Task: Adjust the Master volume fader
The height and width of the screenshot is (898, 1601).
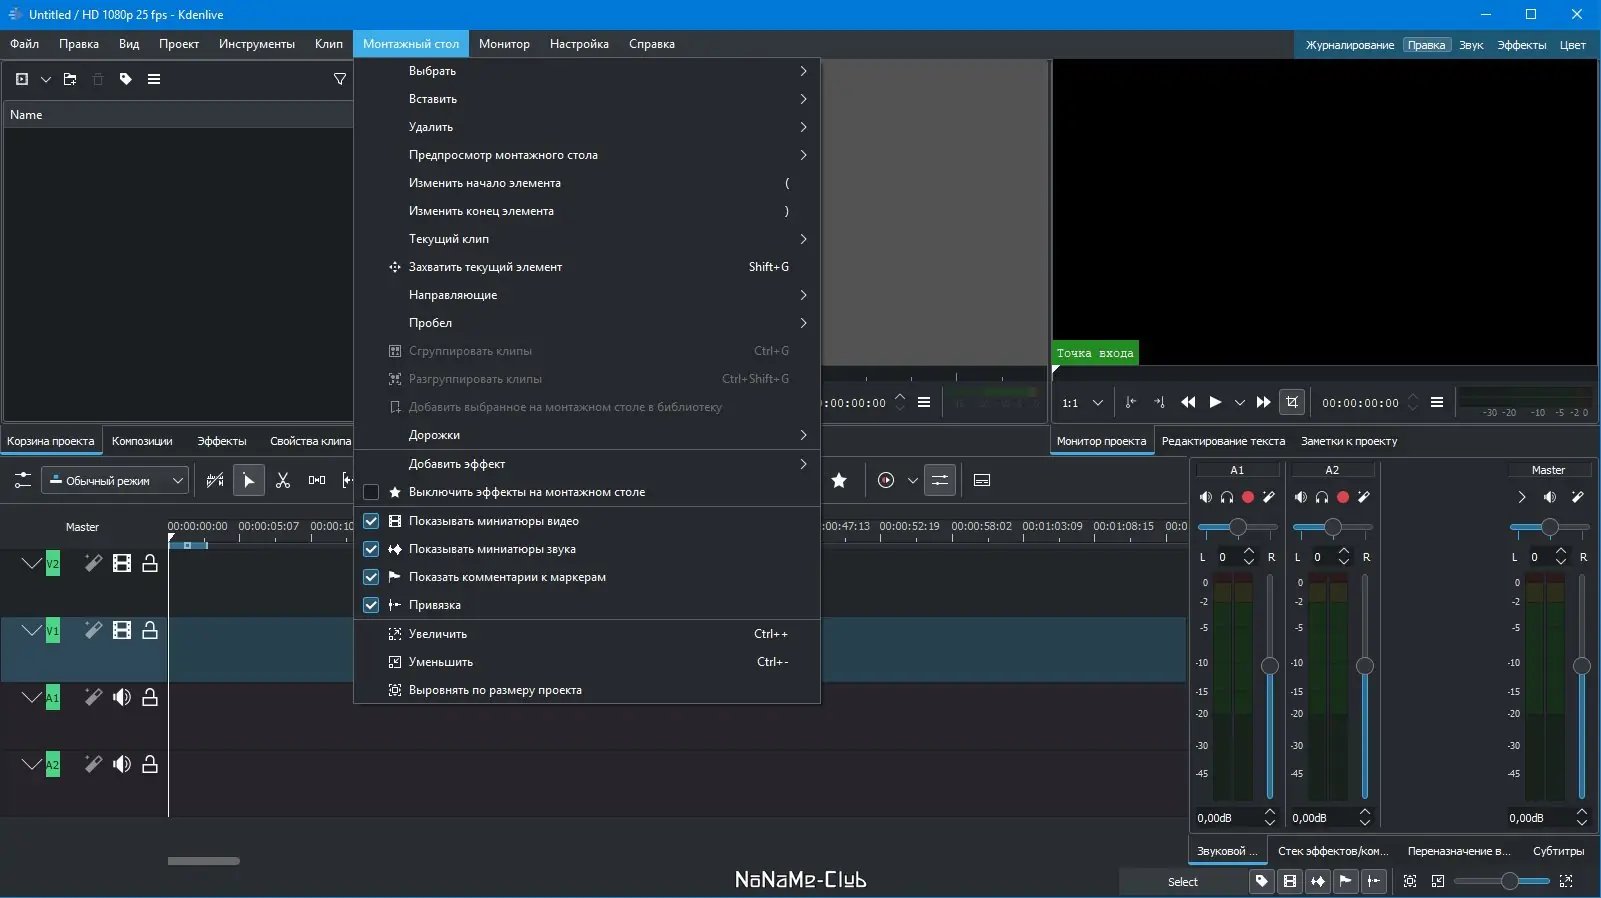Action: click(1581, 666)
